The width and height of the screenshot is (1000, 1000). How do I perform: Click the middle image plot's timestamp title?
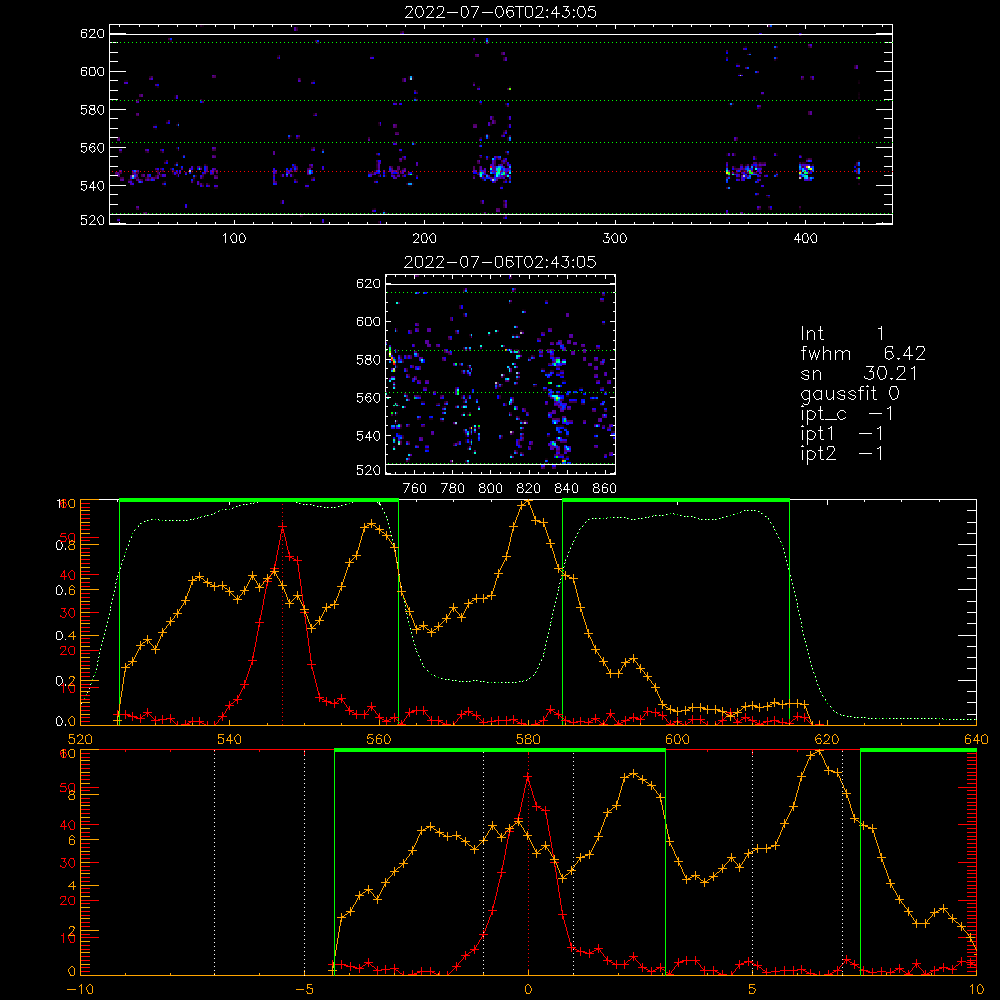pos(500,262)
